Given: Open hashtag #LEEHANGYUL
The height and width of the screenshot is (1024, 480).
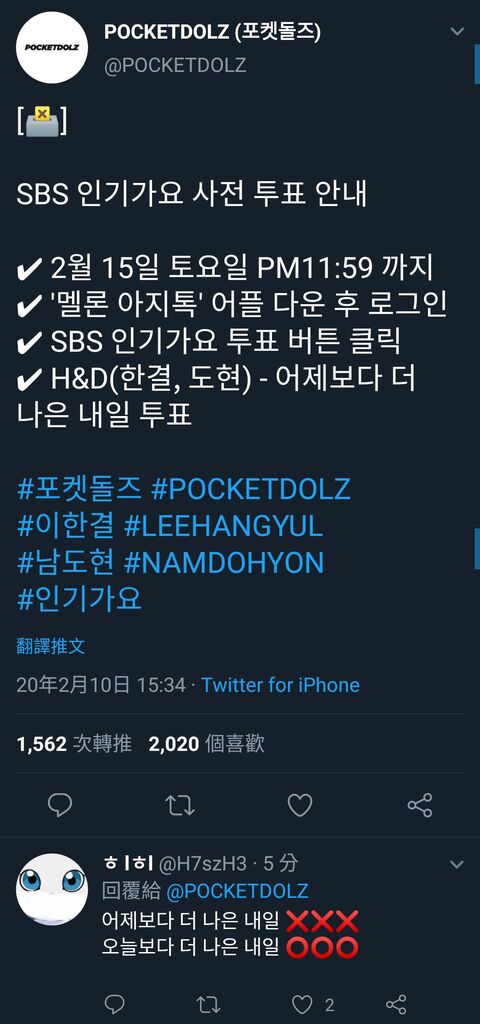Looking at the screenshot, I should point(223,526).
